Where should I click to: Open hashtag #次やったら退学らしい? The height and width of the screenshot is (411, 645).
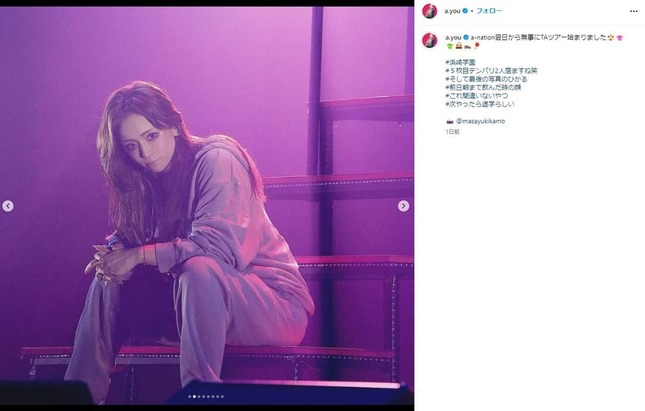[480, 104]
